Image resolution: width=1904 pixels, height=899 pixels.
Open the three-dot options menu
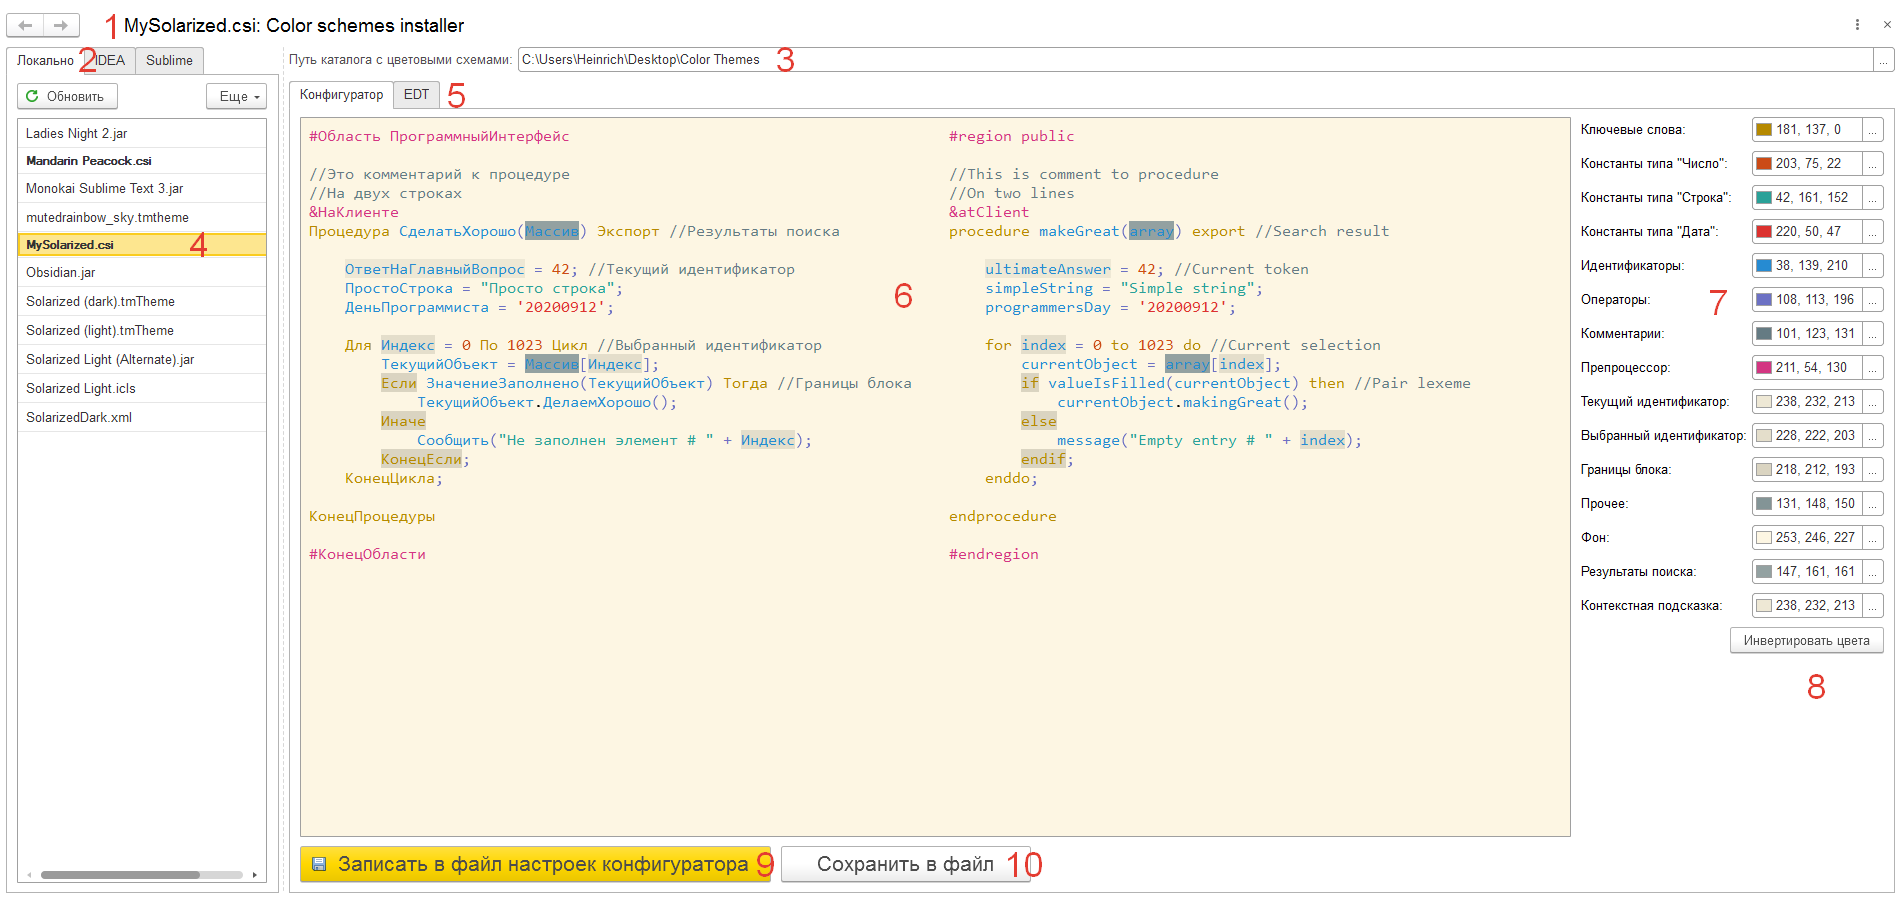[x=1857, y=25]
